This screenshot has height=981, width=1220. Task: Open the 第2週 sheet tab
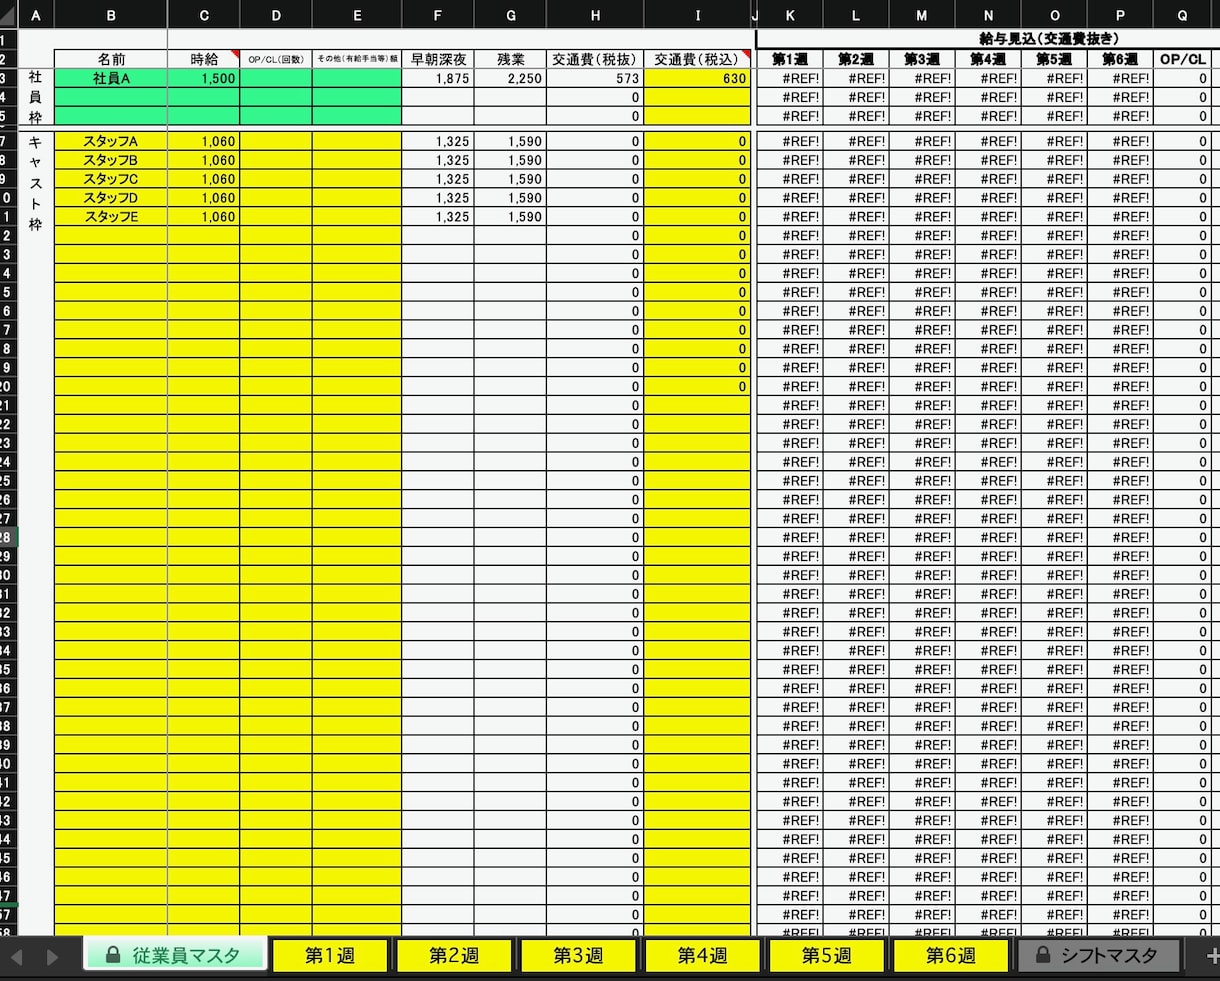(454, 955)
